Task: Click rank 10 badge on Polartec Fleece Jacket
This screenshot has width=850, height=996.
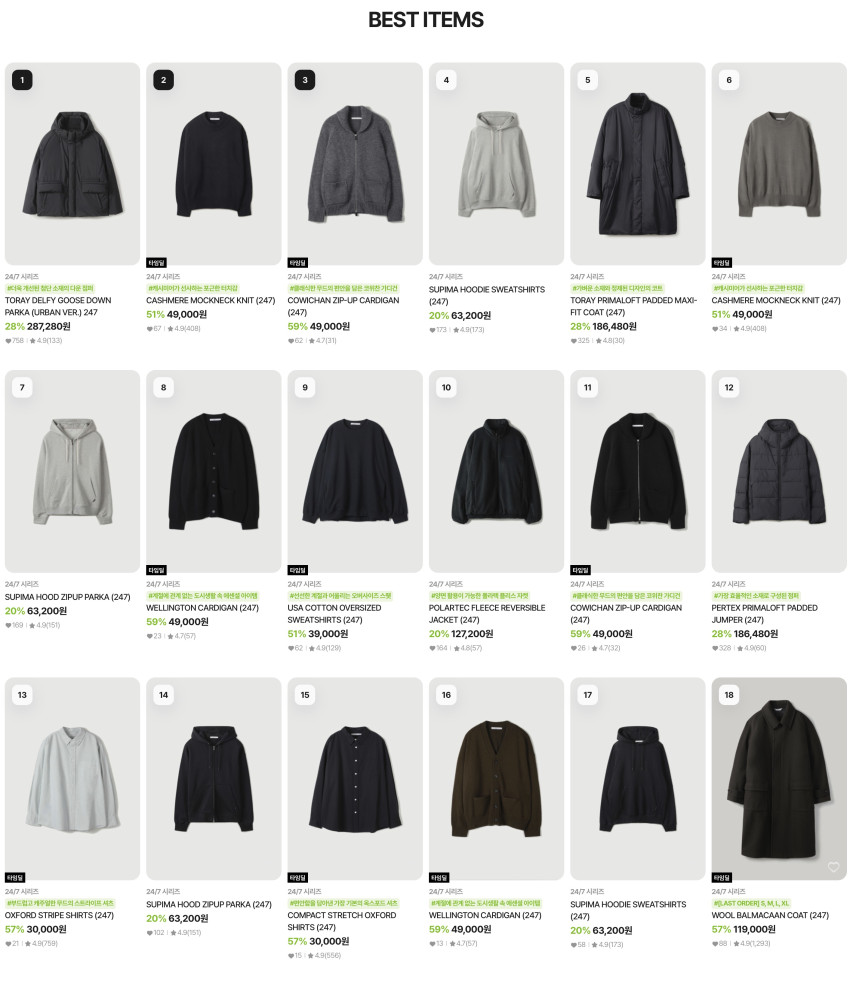Action: 446,387
